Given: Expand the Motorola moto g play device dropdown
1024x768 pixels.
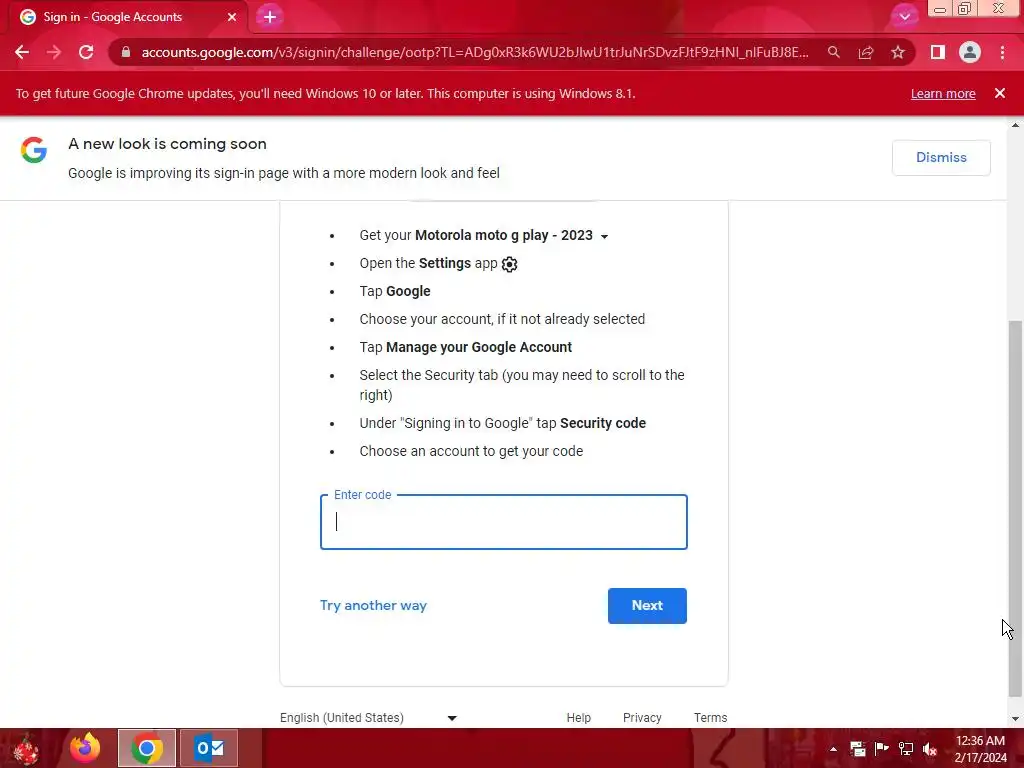Looking at the screenshot, I should 604,236.
